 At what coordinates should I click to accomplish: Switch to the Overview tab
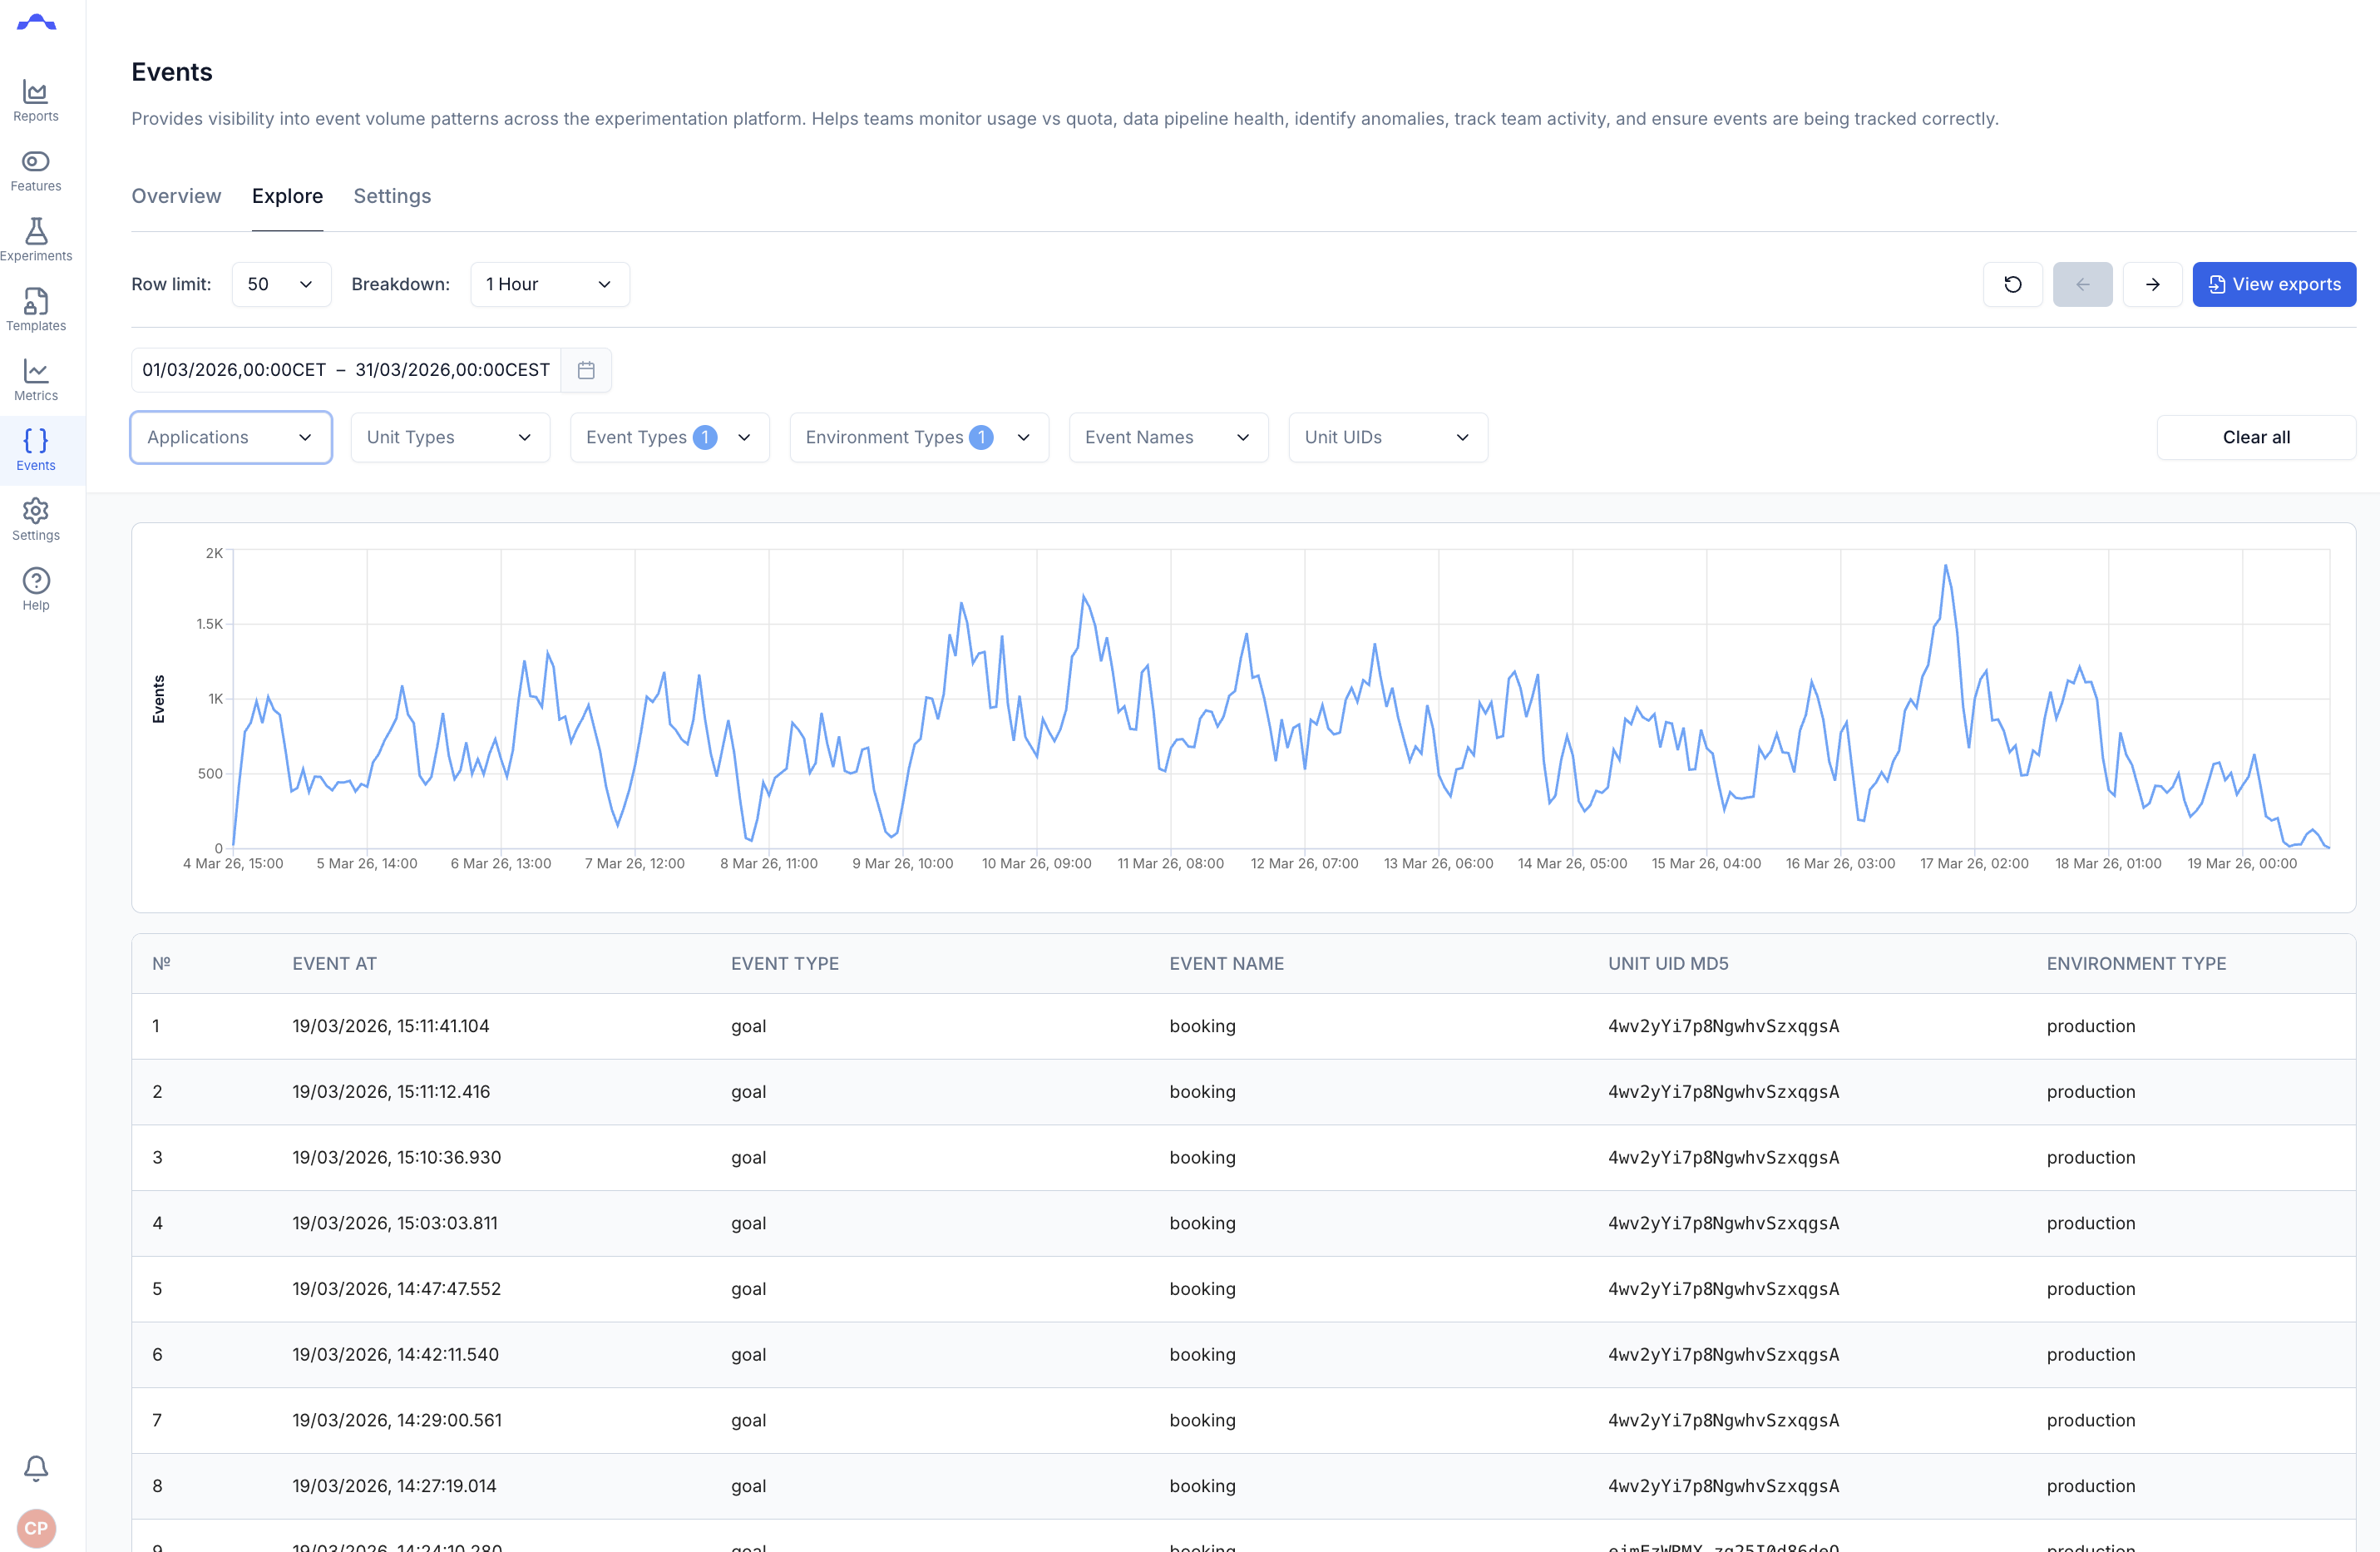coord(176,196)
